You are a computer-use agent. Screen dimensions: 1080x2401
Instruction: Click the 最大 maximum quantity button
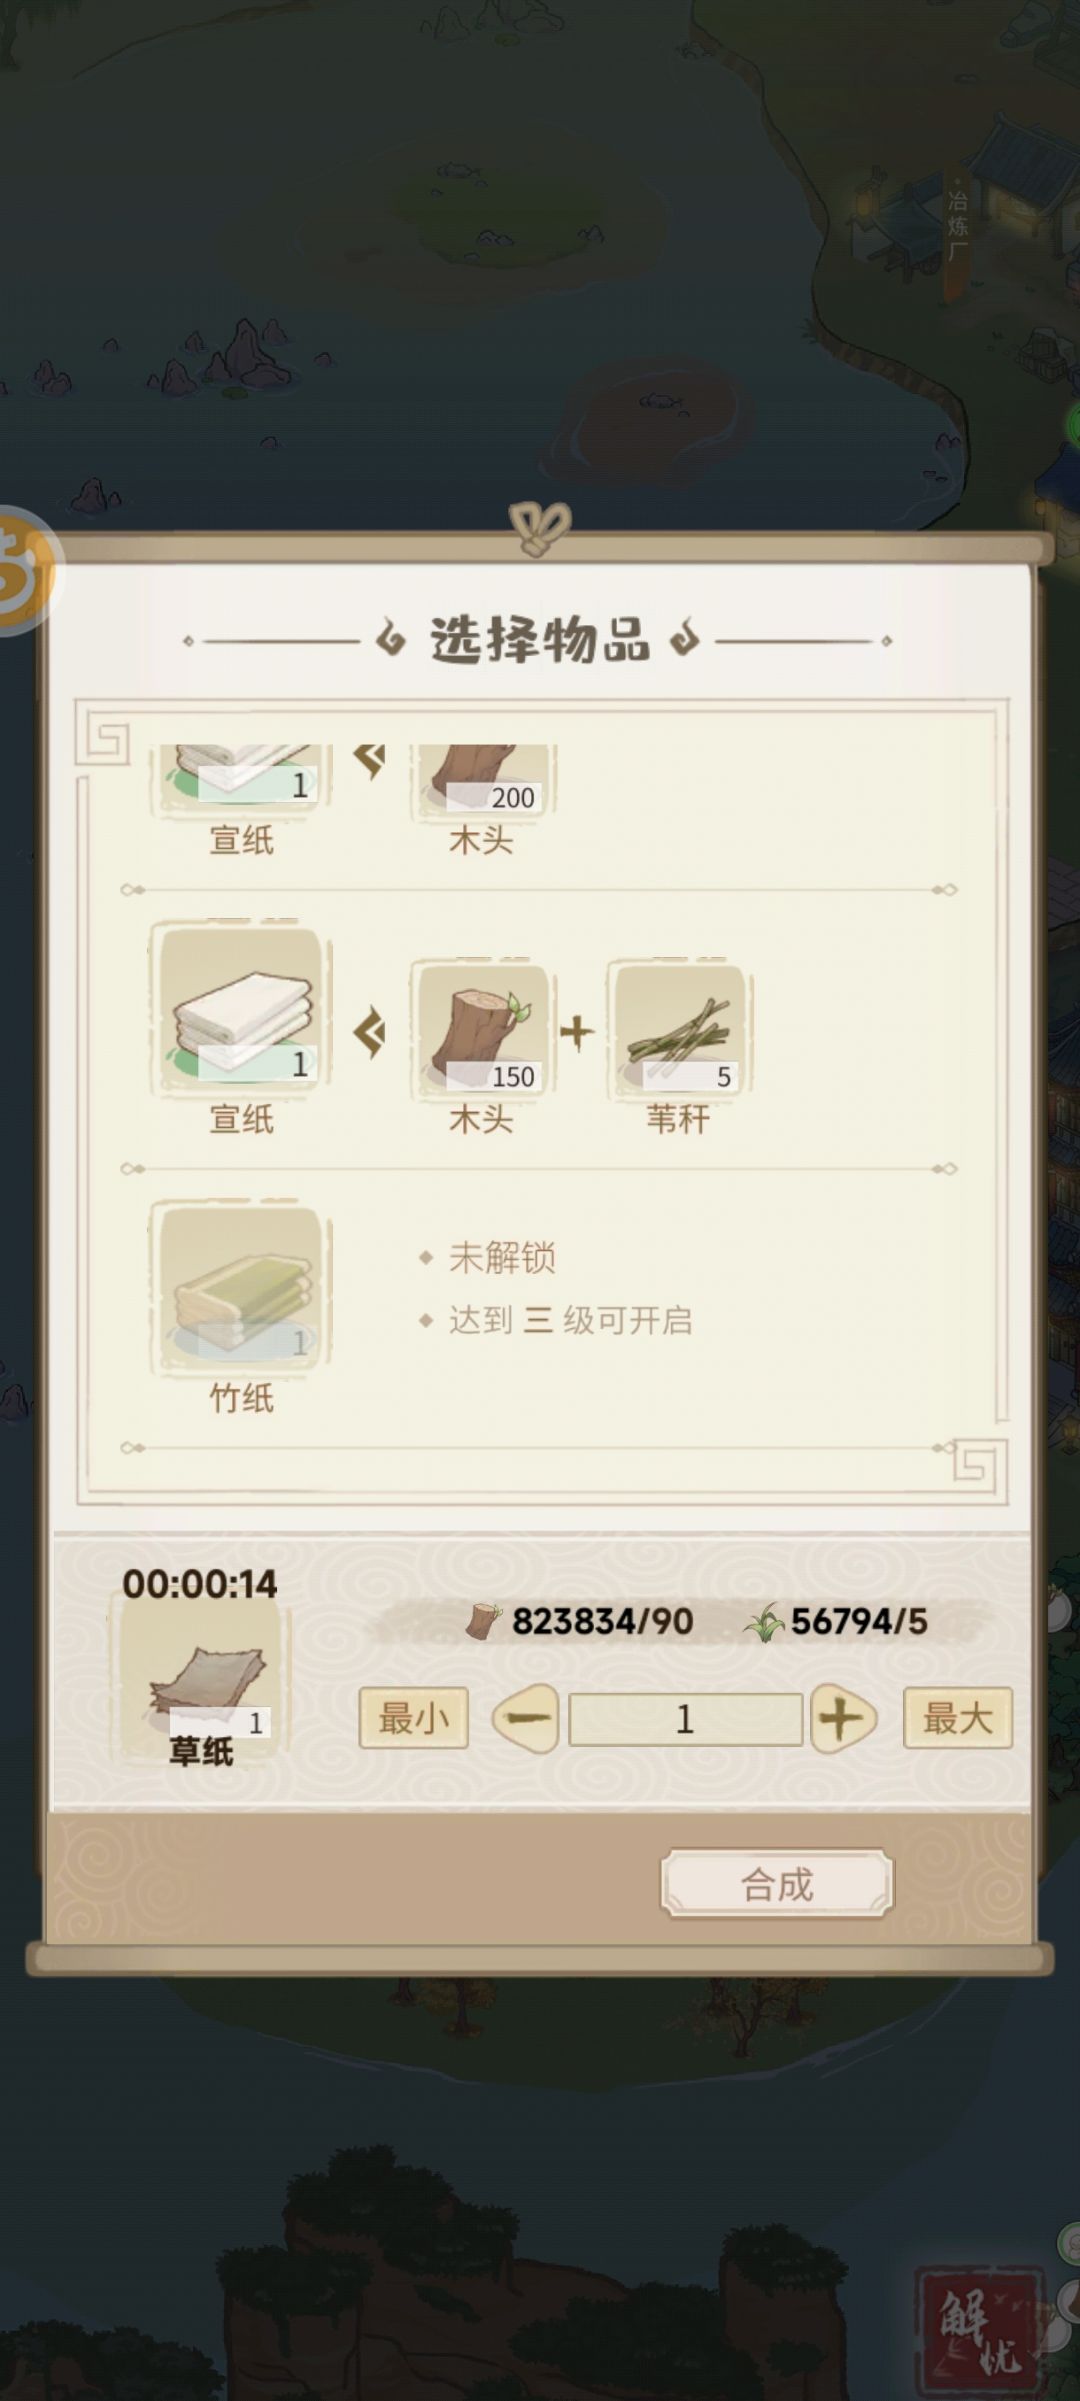coord(958,1718)
